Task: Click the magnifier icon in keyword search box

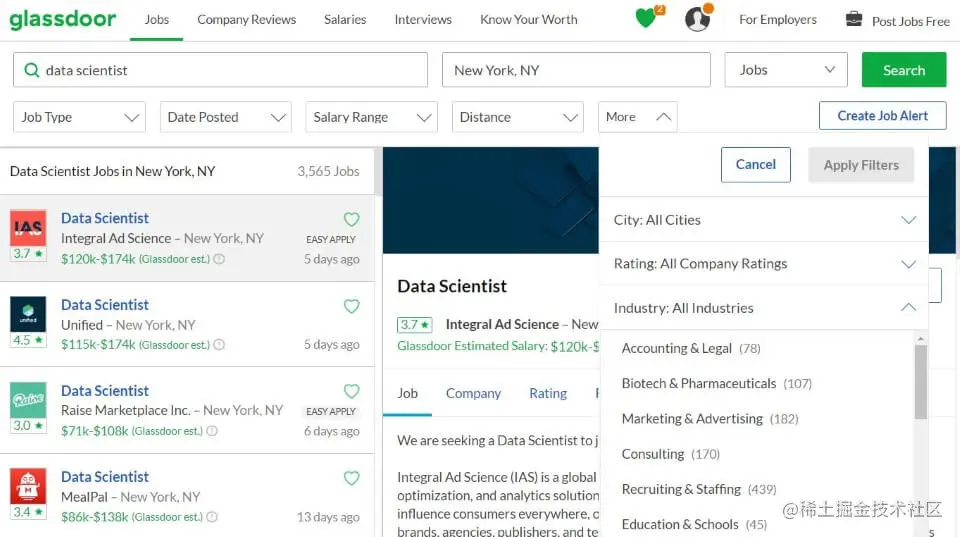Action: (x=32, y=70)
